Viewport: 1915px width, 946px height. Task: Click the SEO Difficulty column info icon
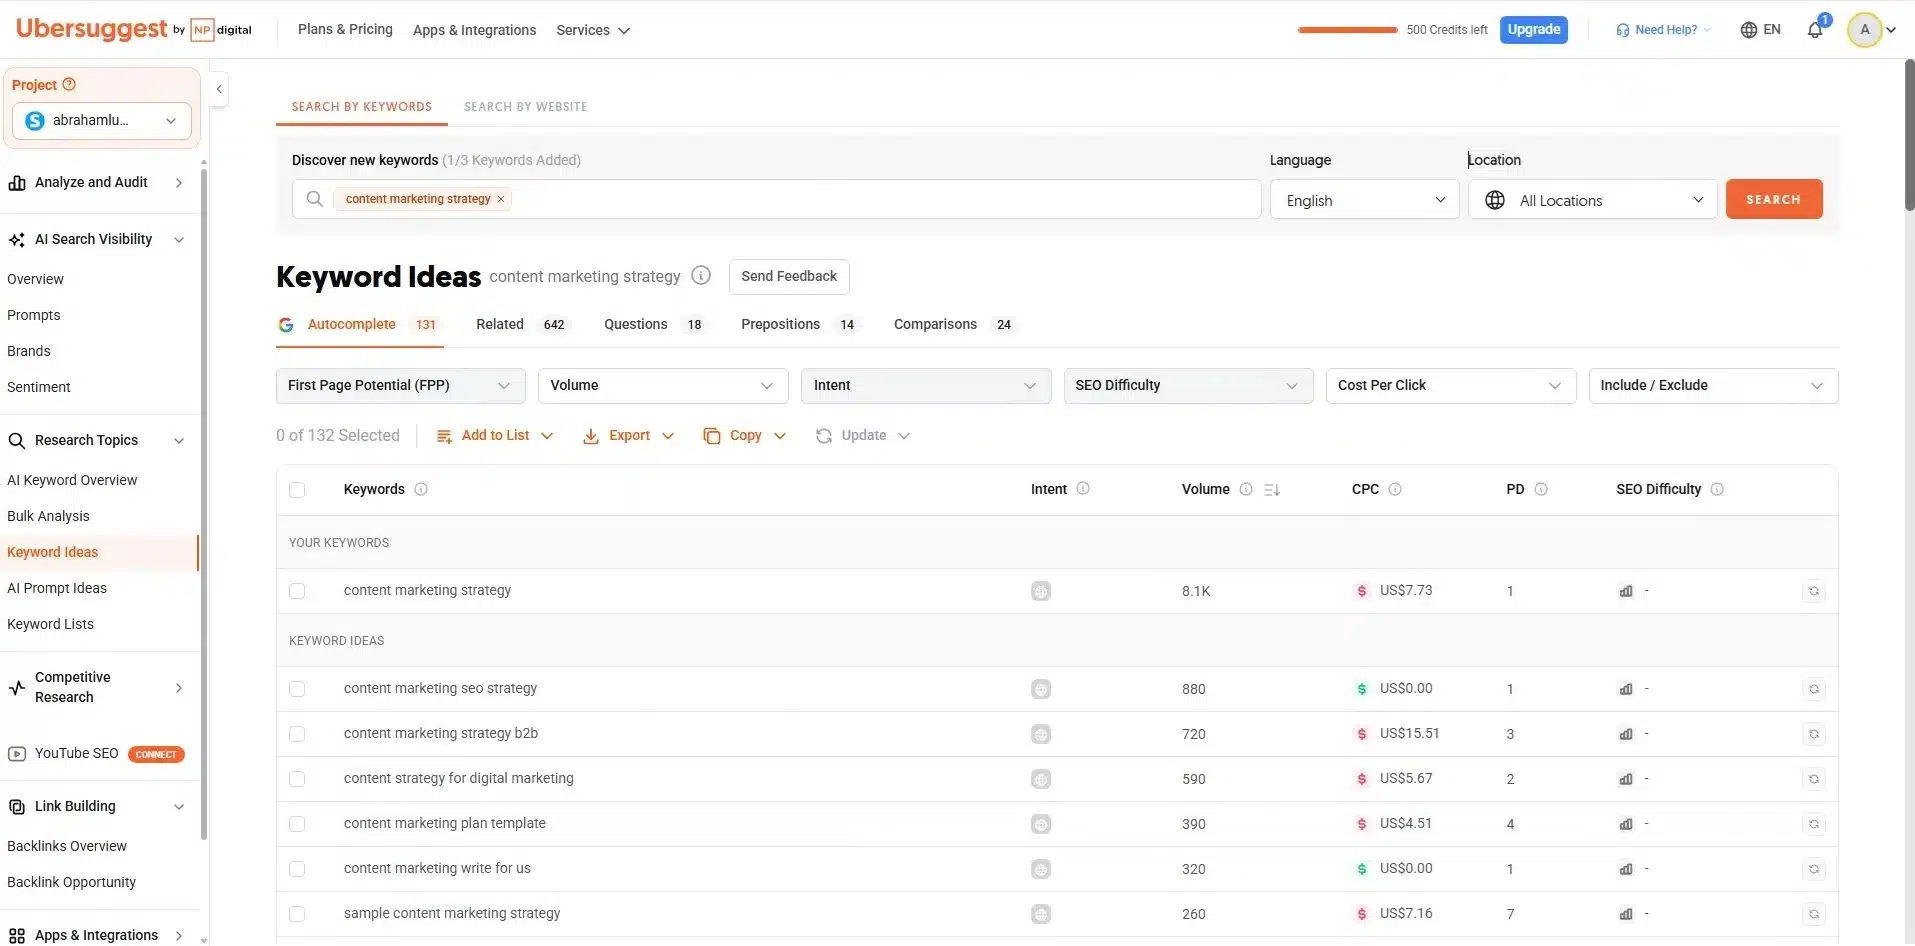(x=1717, y=489)
